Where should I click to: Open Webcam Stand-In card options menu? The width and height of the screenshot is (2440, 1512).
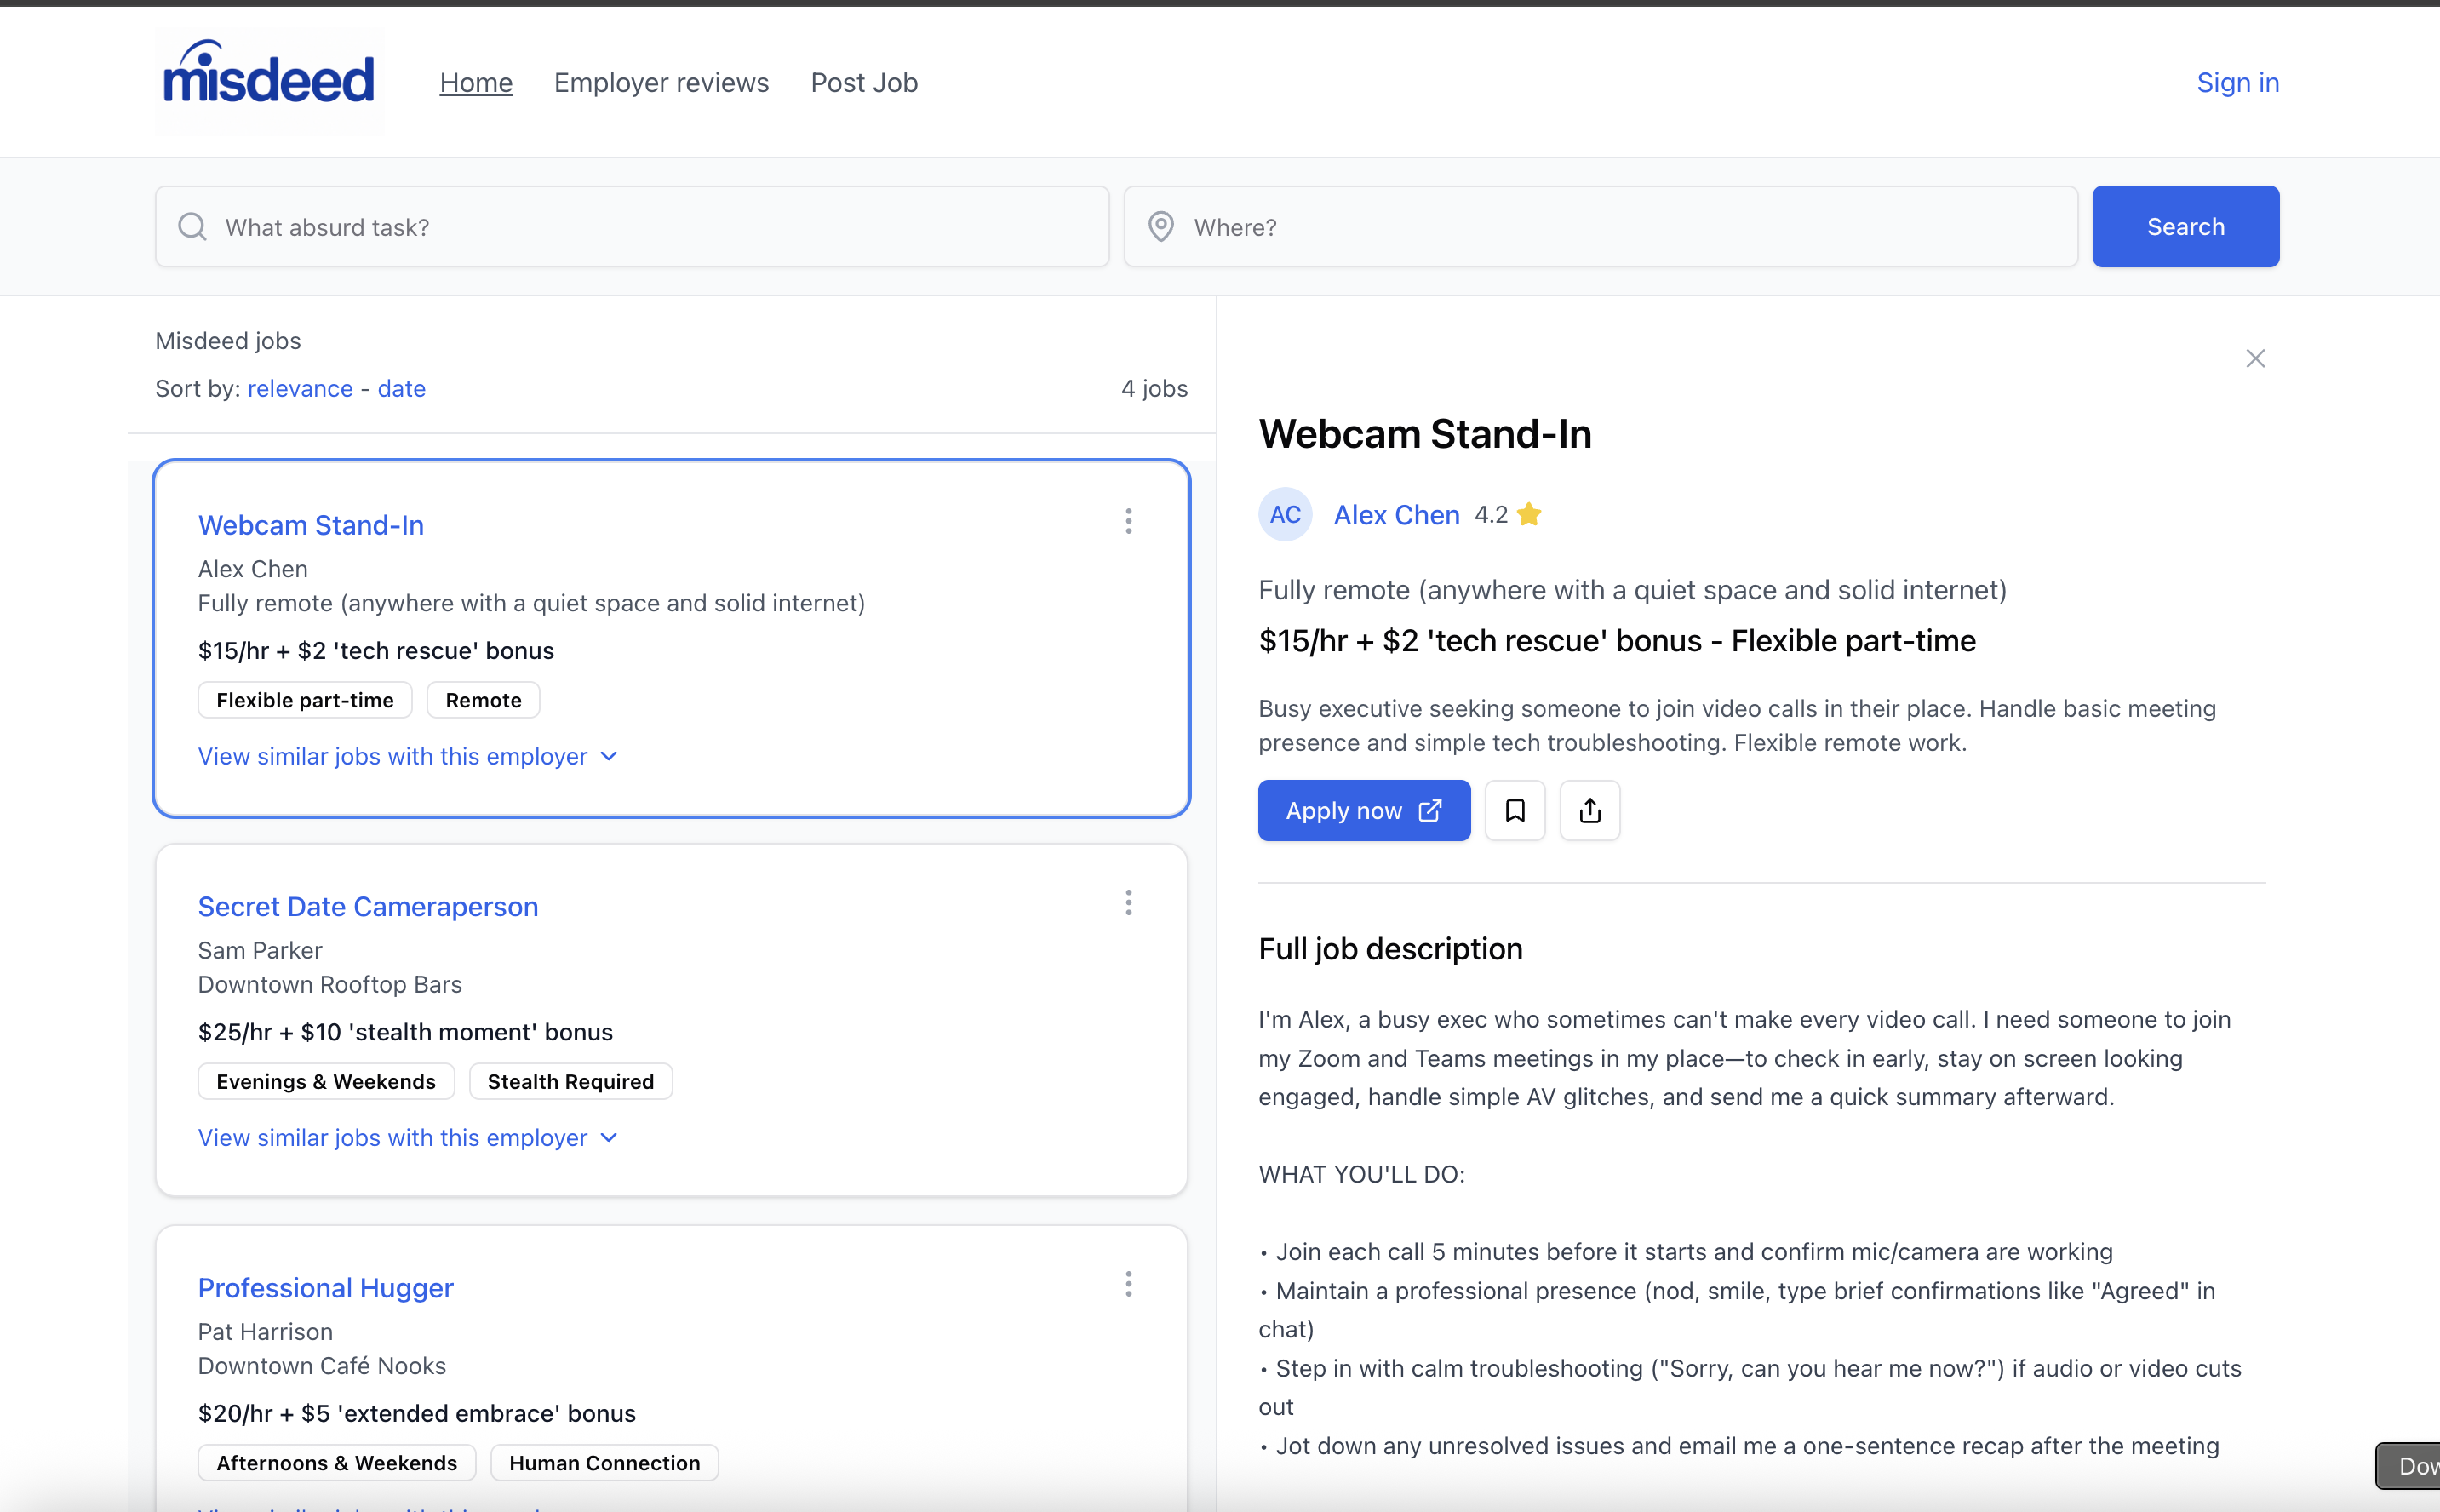[x=1128, y=521]
